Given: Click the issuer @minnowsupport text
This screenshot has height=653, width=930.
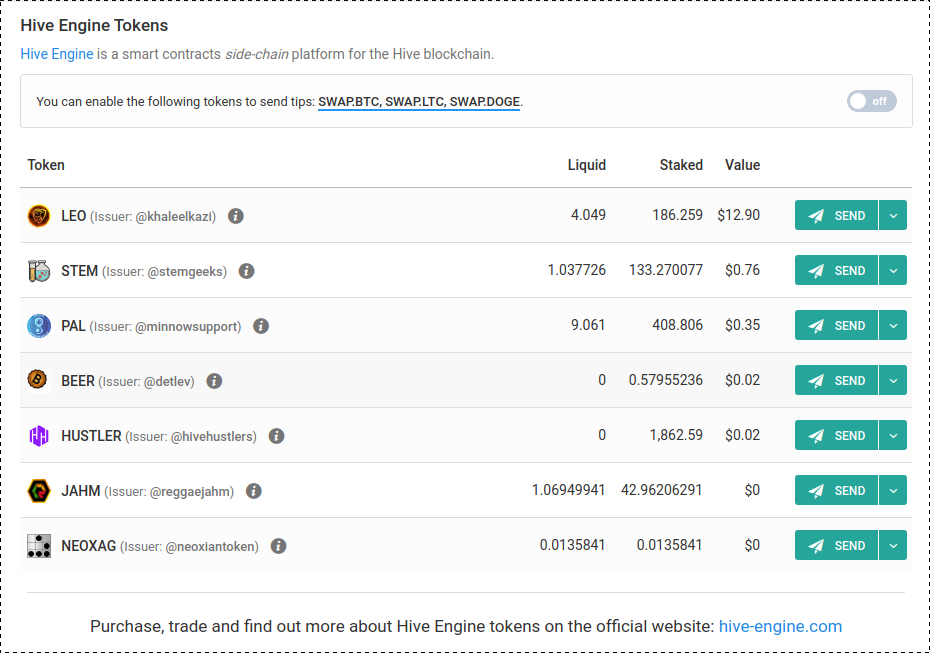Looking at the screenshot, I should point(186,327).
